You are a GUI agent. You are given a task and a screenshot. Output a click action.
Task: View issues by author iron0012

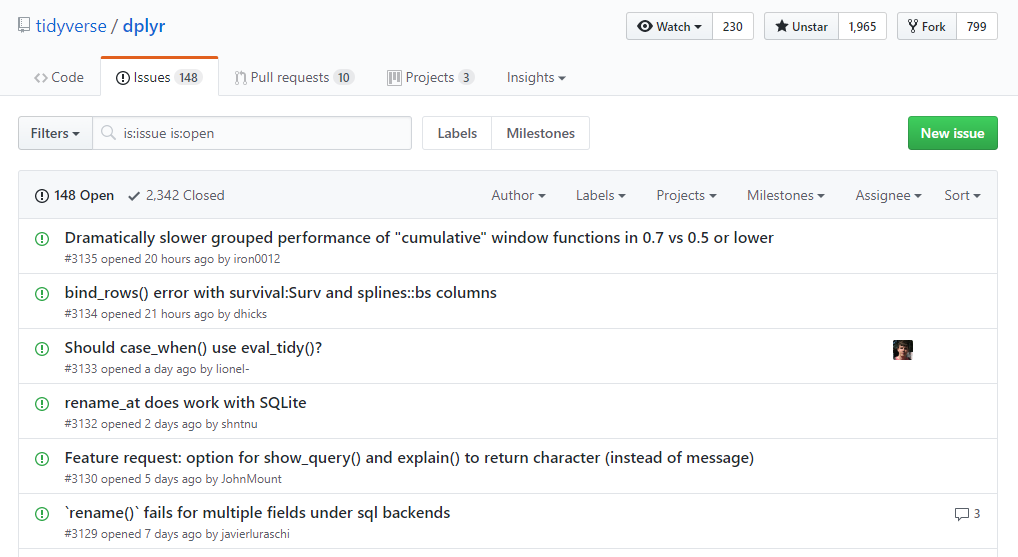[257, 259]
